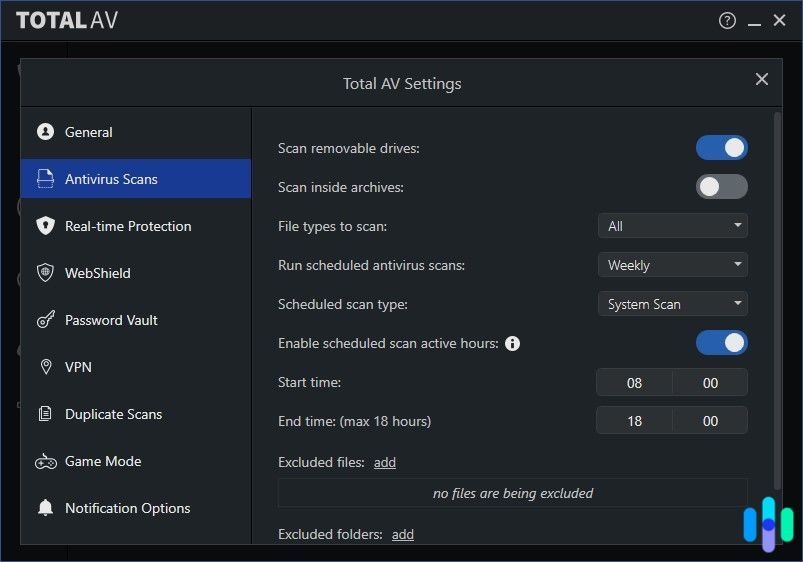Open the Scheduled scan type dropdown
The width and height of the screenshot is (803, 562).
672,304
